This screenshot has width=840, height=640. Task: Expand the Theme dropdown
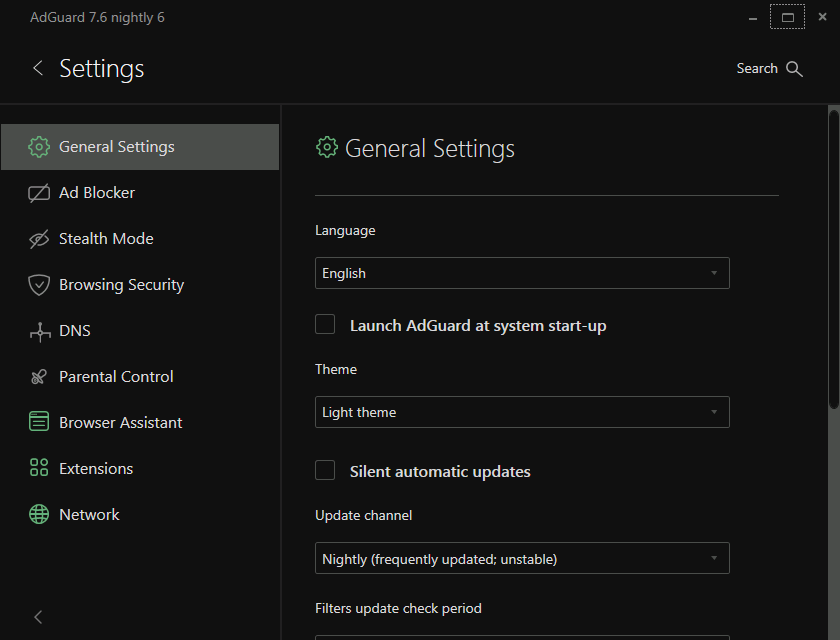[522, 412]
